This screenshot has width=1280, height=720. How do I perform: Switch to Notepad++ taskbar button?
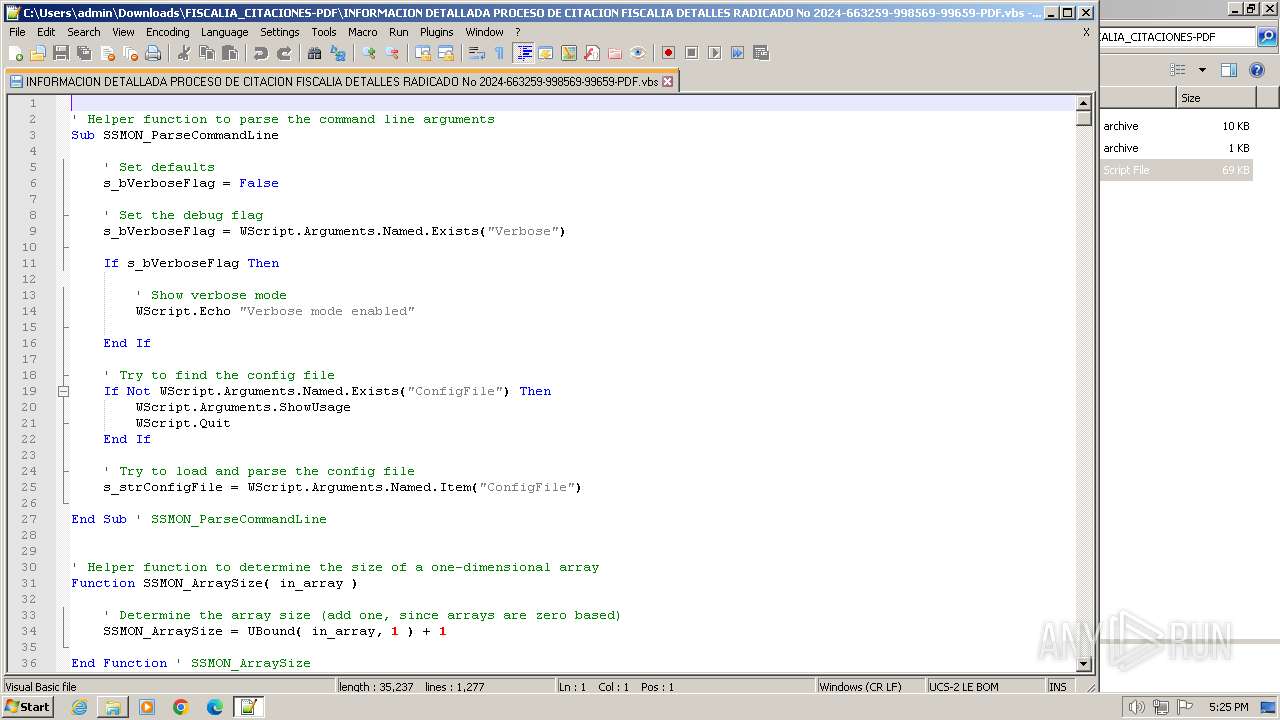[248, 707]
